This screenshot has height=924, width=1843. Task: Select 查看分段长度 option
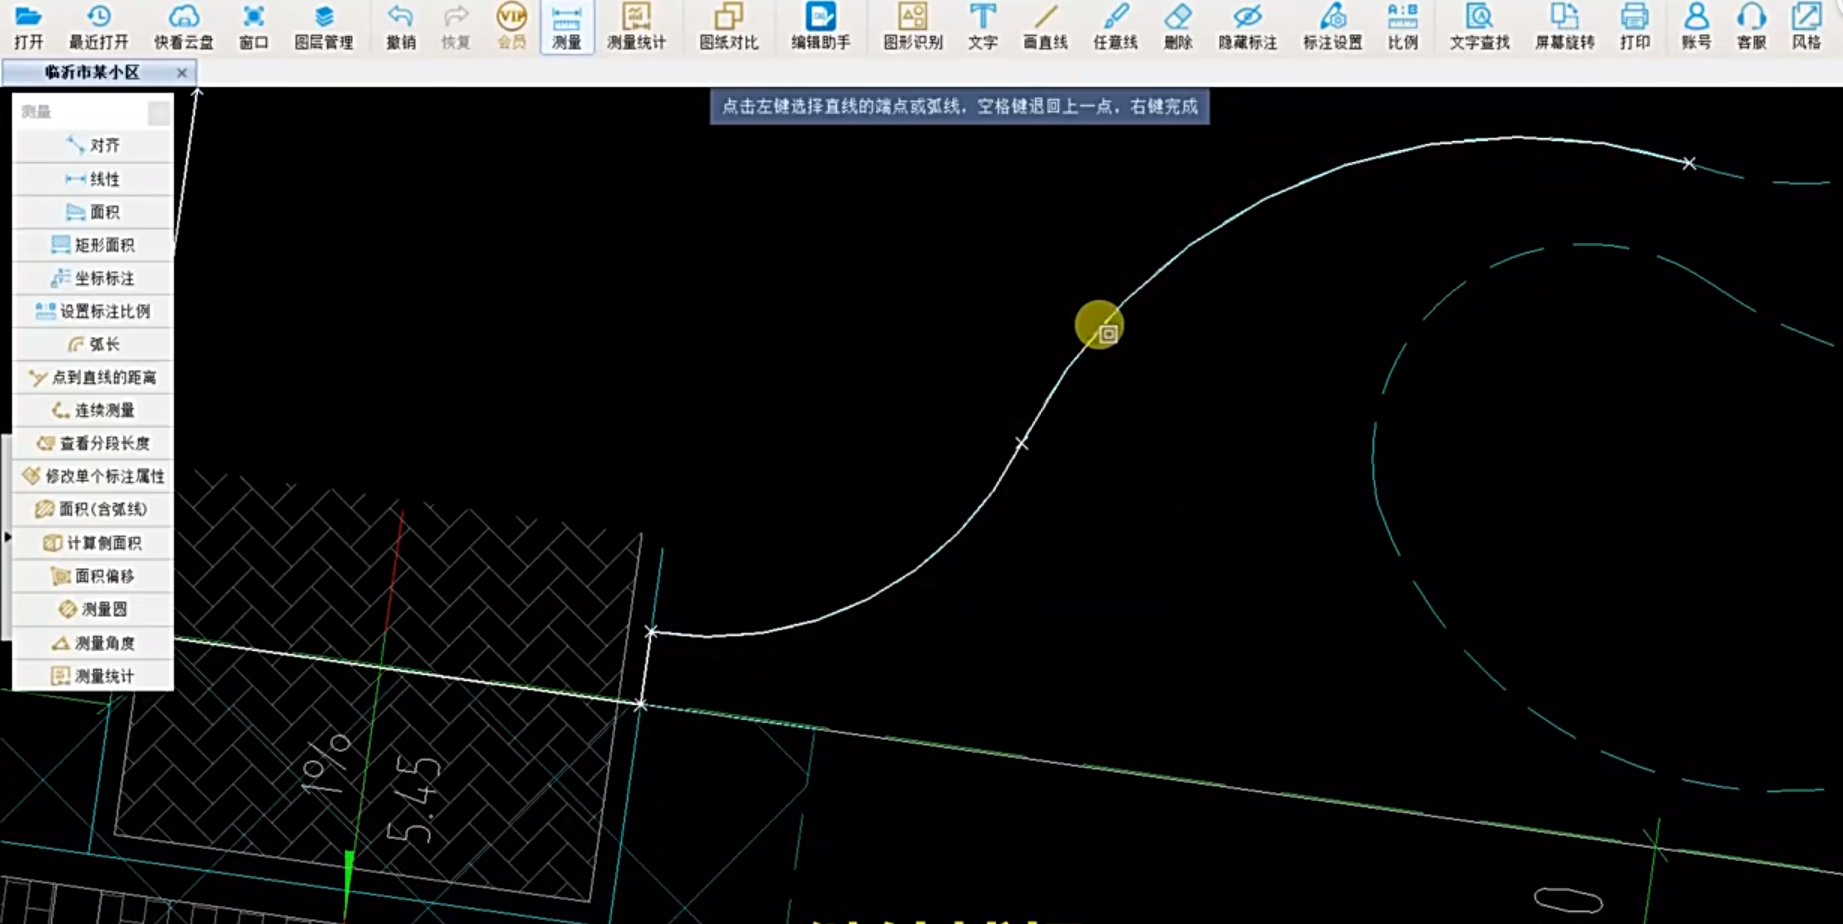93,443
